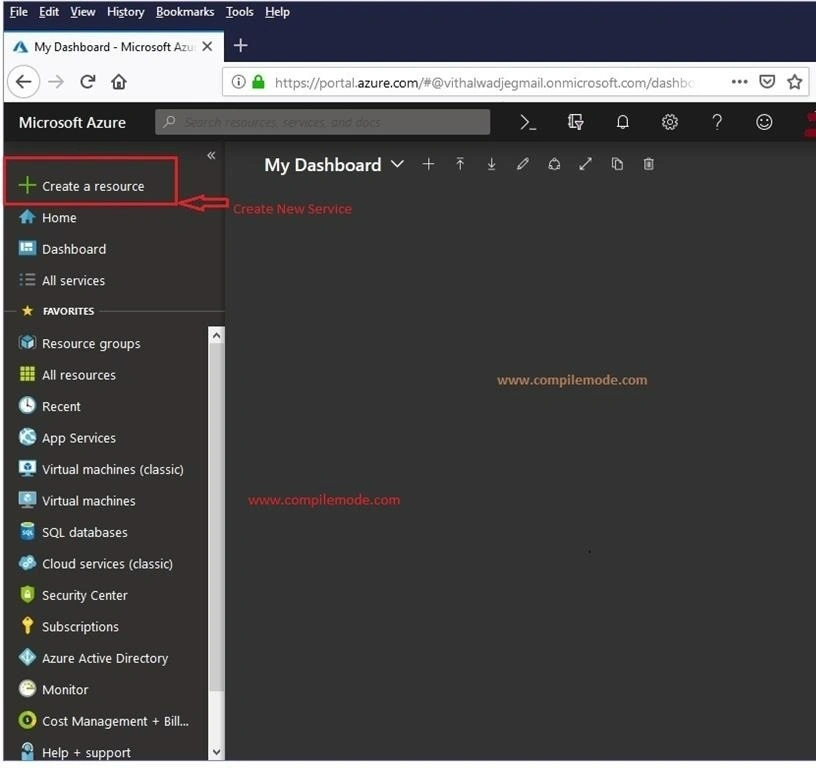Open Recent items
Image resolution: width=816 pixels, height=768 pixels.
[49, 406]
